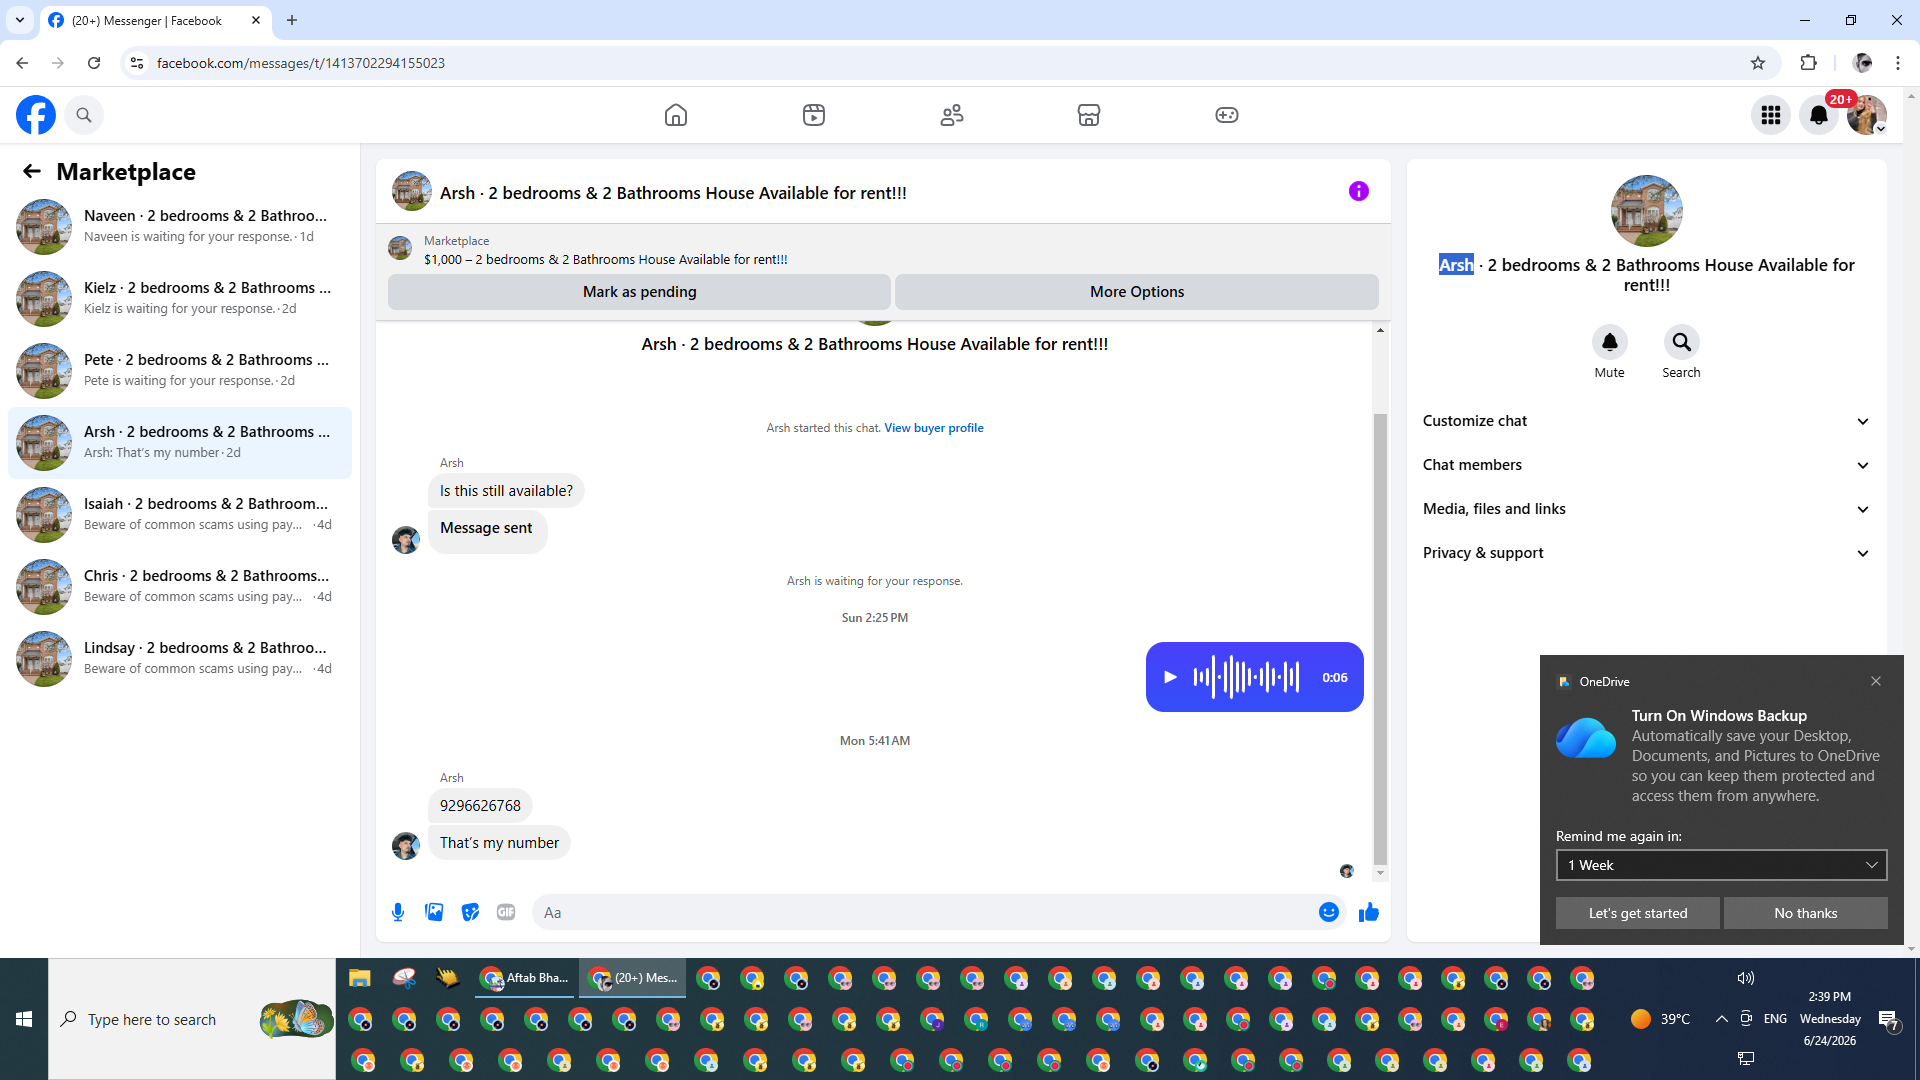Open Chrome three-dot menu
The height and width of the screenshot is (1080, 1920).
pos(1898,63)
